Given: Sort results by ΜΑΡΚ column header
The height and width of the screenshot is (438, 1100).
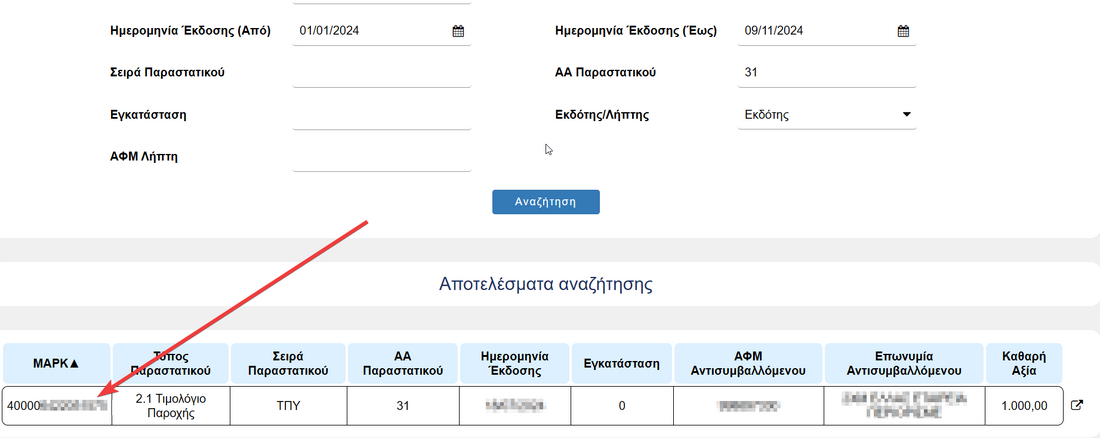Looking at the screenshot, I should [x=56, y=363].
